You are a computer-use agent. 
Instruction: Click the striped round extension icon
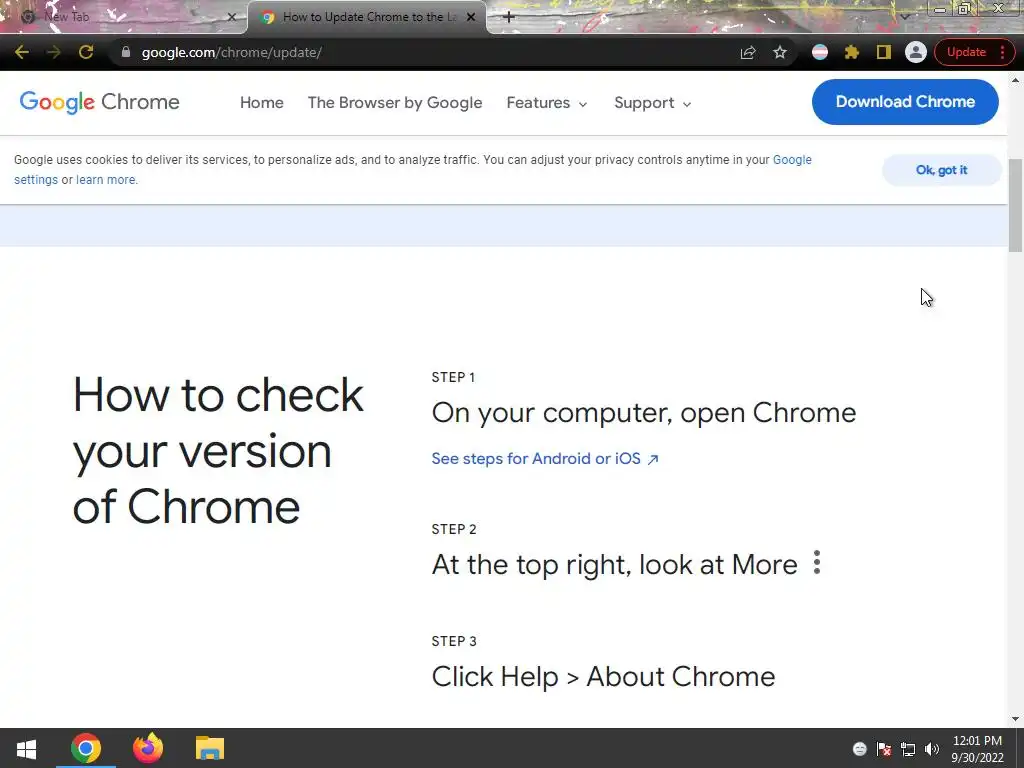coord(820,52)
